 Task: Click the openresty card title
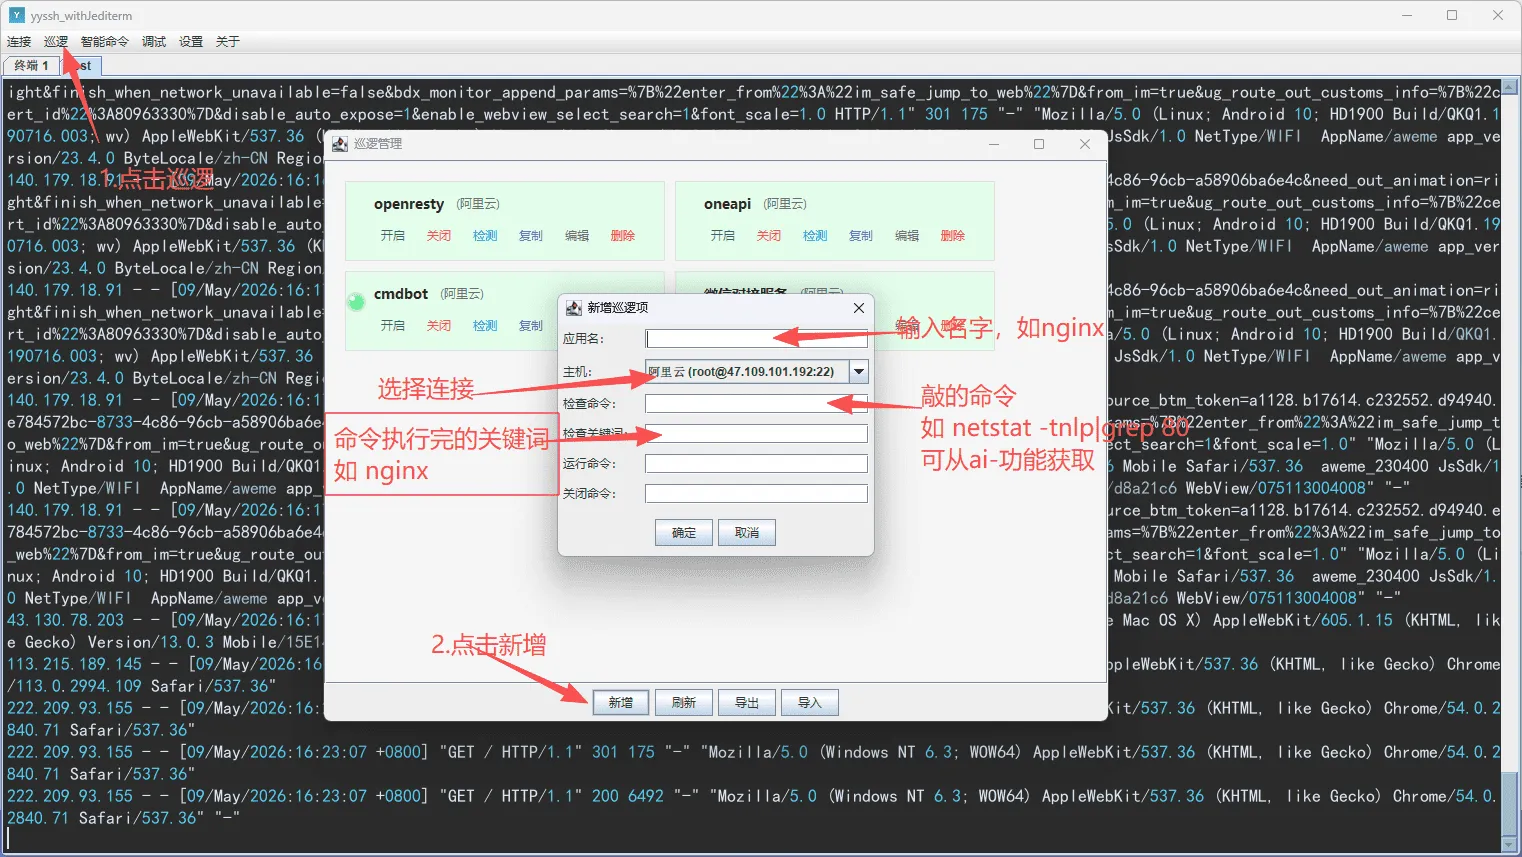(409, 204)
